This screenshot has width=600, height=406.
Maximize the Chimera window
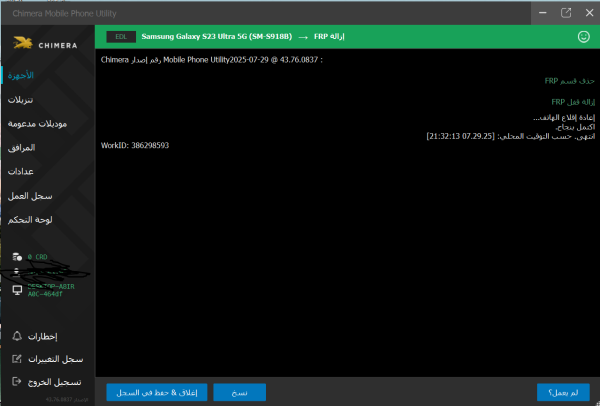pyautogui.click(x=566, y=13)
